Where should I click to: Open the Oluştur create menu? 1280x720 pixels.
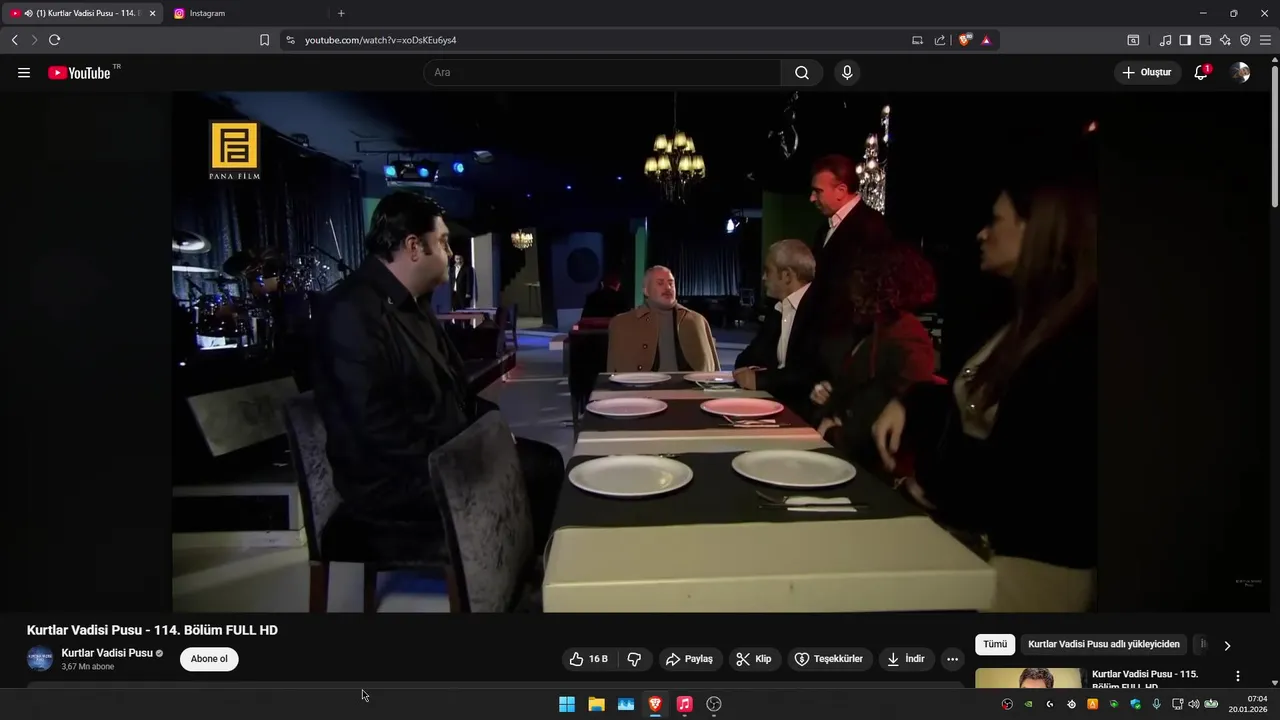[1147, 73]
